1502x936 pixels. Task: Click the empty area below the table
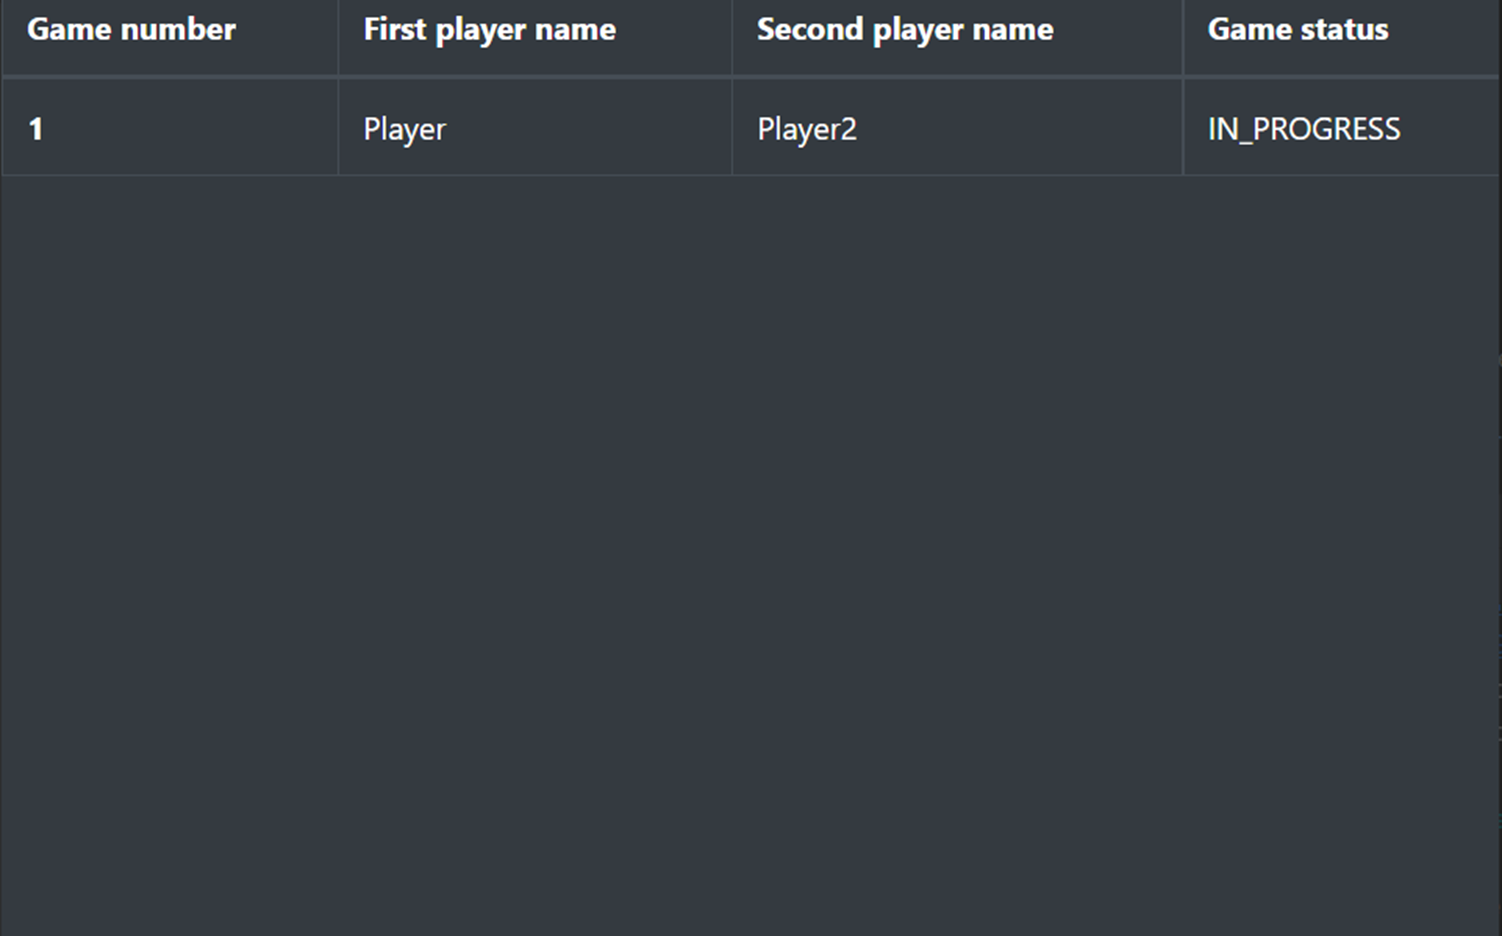tap(750, 500)
